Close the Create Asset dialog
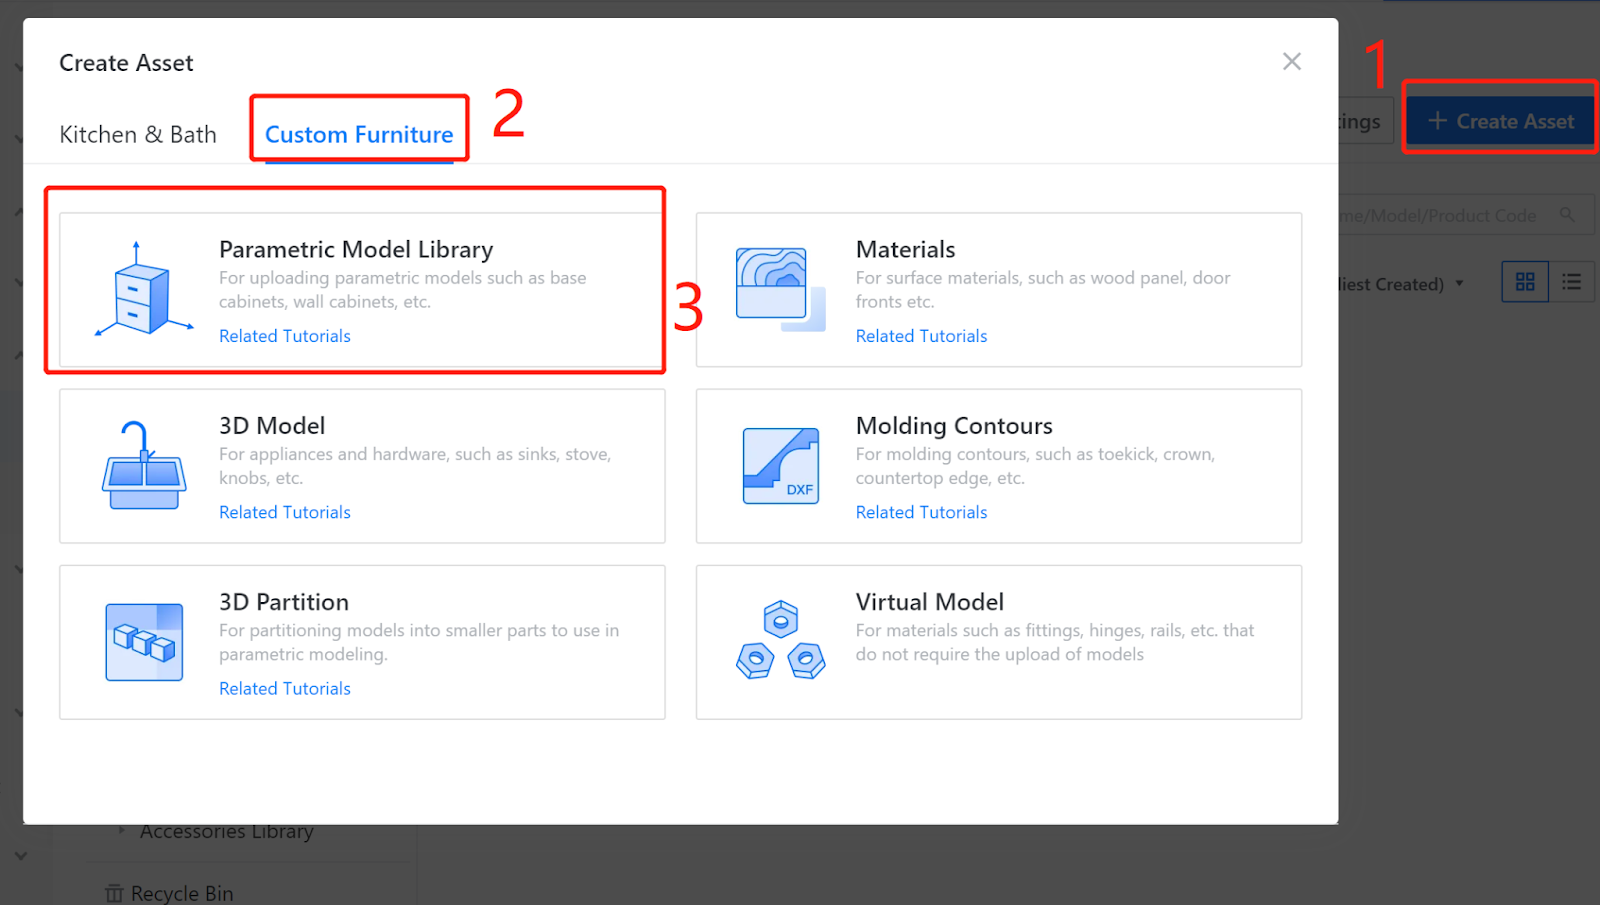Viewport: 1600px width, 905px height. pyautogui.click(x=1292, y=61)
